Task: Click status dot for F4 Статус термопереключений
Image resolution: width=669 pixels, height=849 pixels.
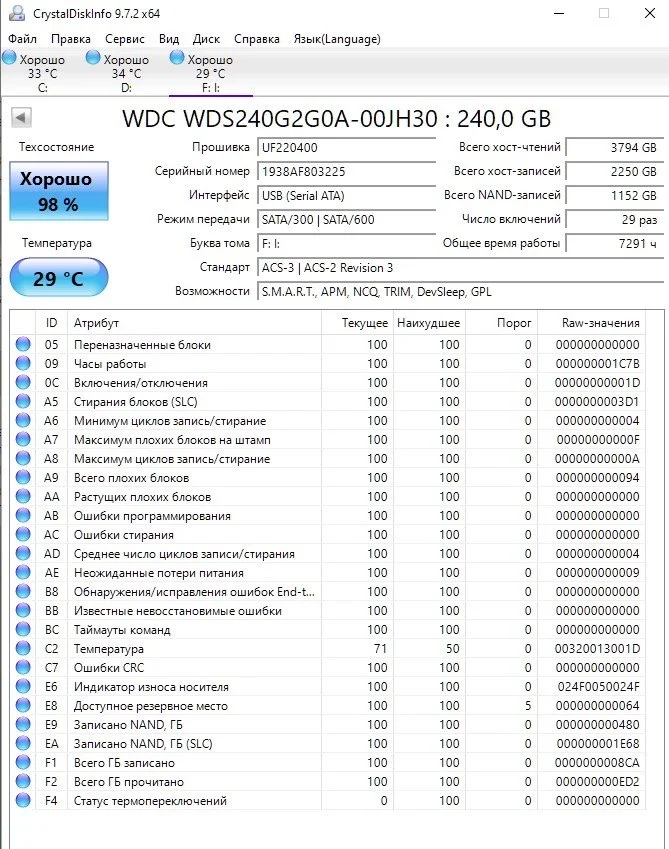Action: click(x=23, y=800)
